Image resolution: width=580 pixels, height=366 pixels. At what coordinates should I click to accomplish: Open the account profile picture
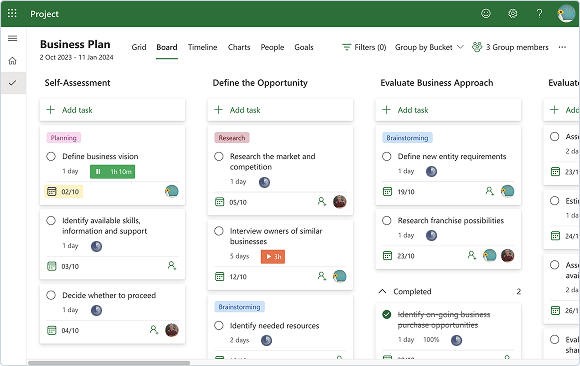pyautogui.click(x=566, y=14)
